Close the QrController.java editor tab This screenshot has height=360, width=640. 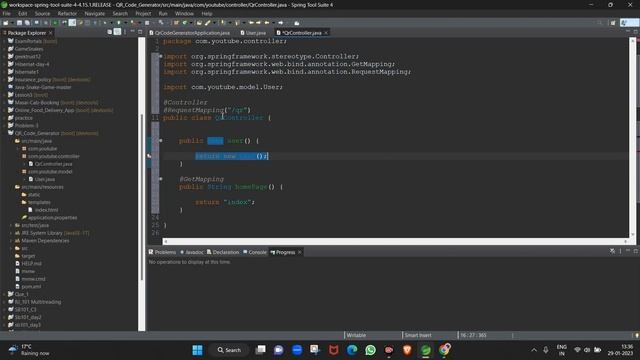tap(326, 33)
